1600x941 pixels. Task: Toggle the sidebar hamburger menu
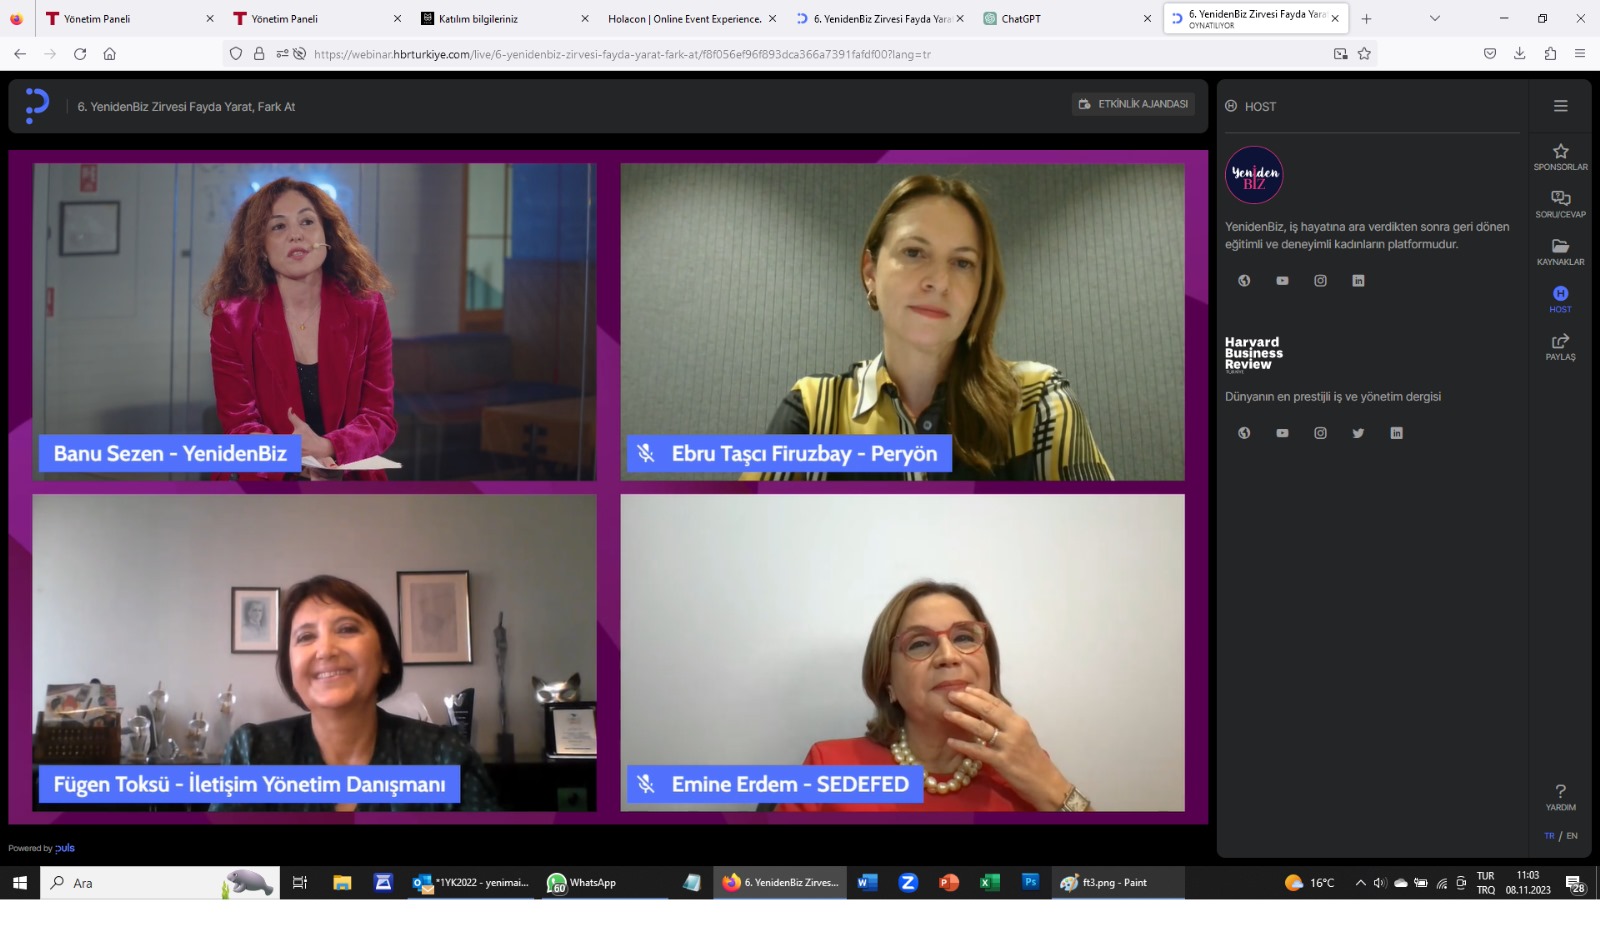[1560, 106]
